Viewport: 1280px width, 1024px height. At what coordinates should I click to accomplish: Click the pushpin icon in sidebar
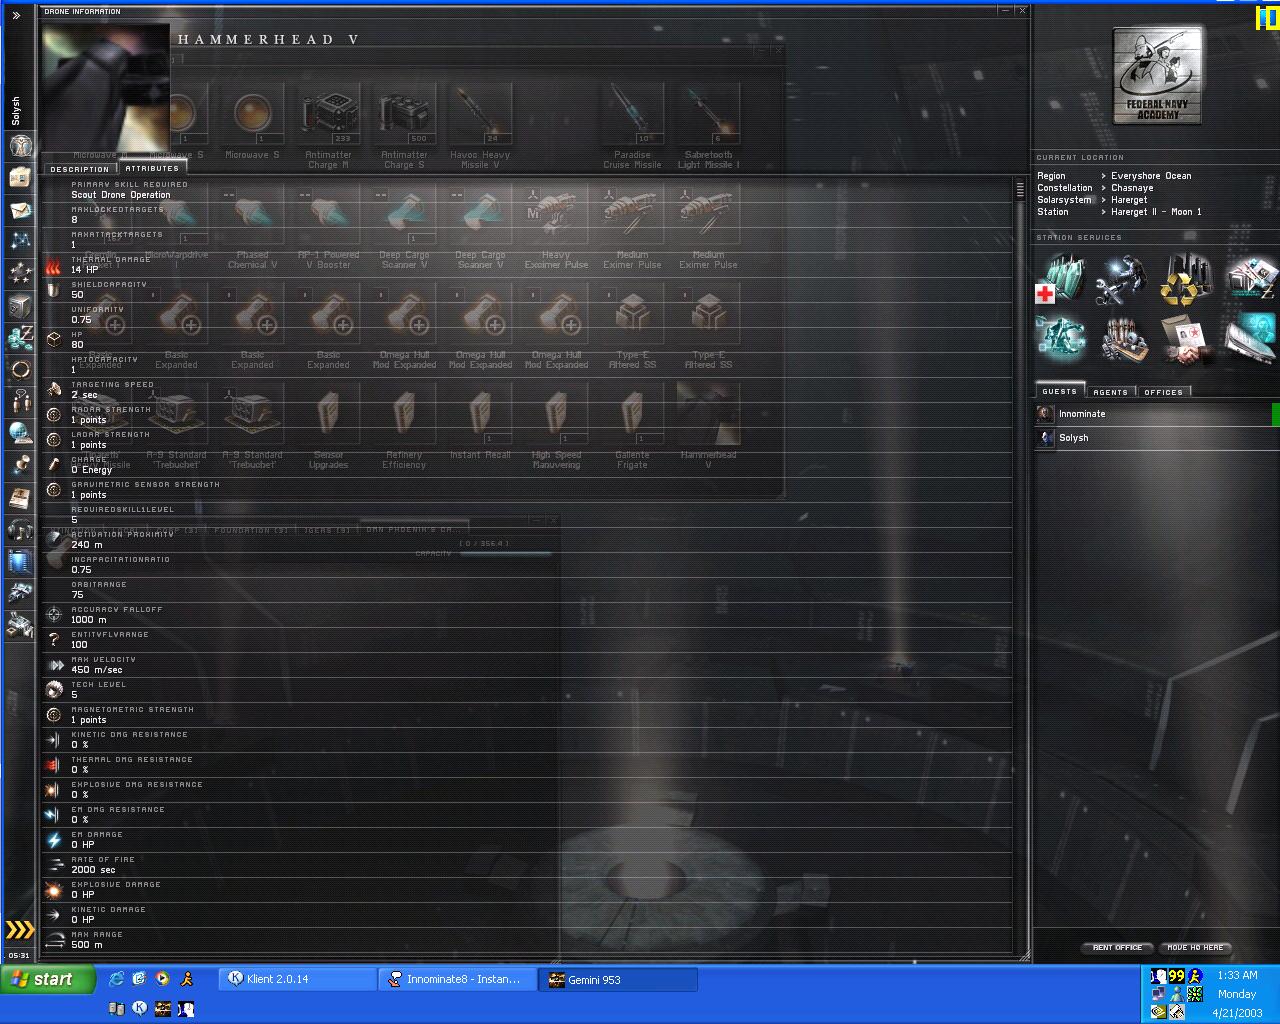pyautogui.click(x=19, y=465)
